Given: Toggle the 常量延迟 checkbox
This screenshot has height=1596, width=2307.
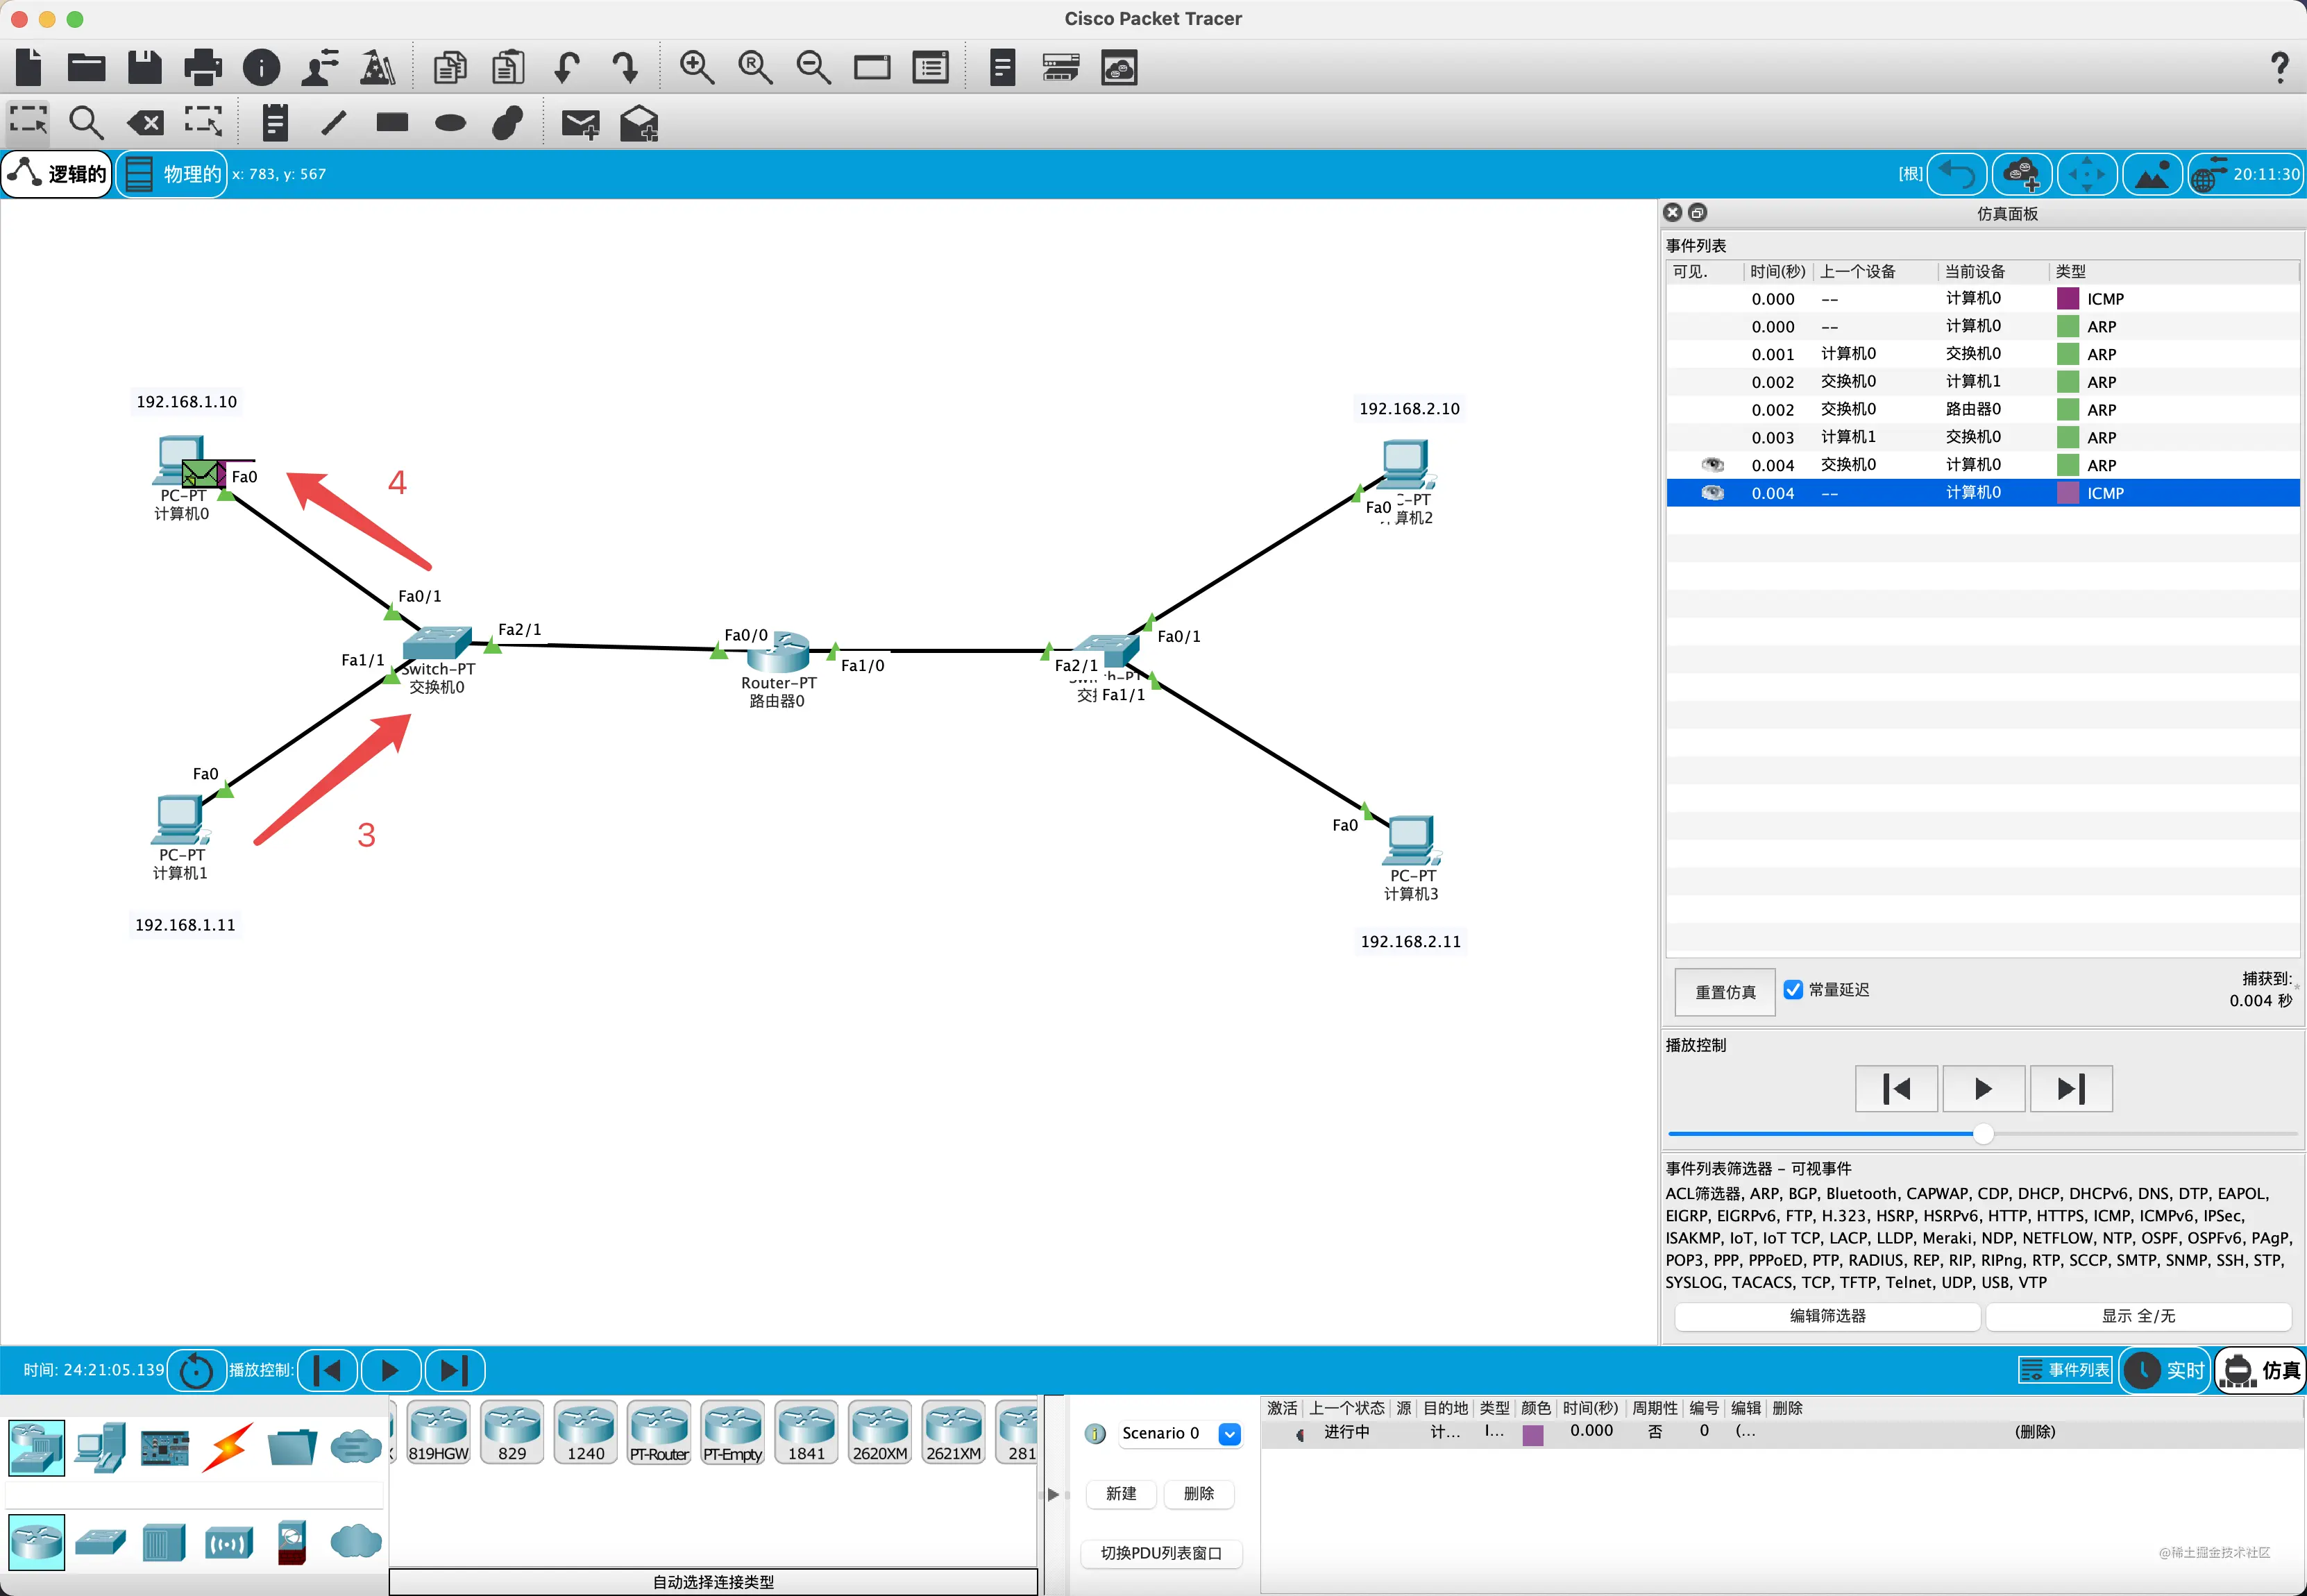Looking at the screenshot, I should point(1793,989).
